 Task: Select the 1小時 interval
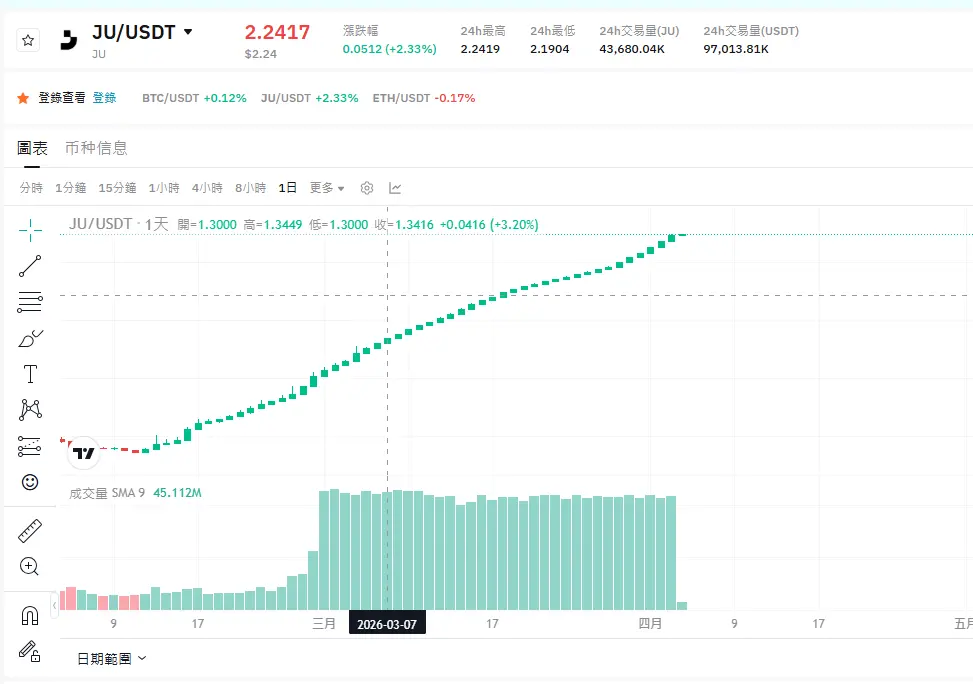[164, 187]
